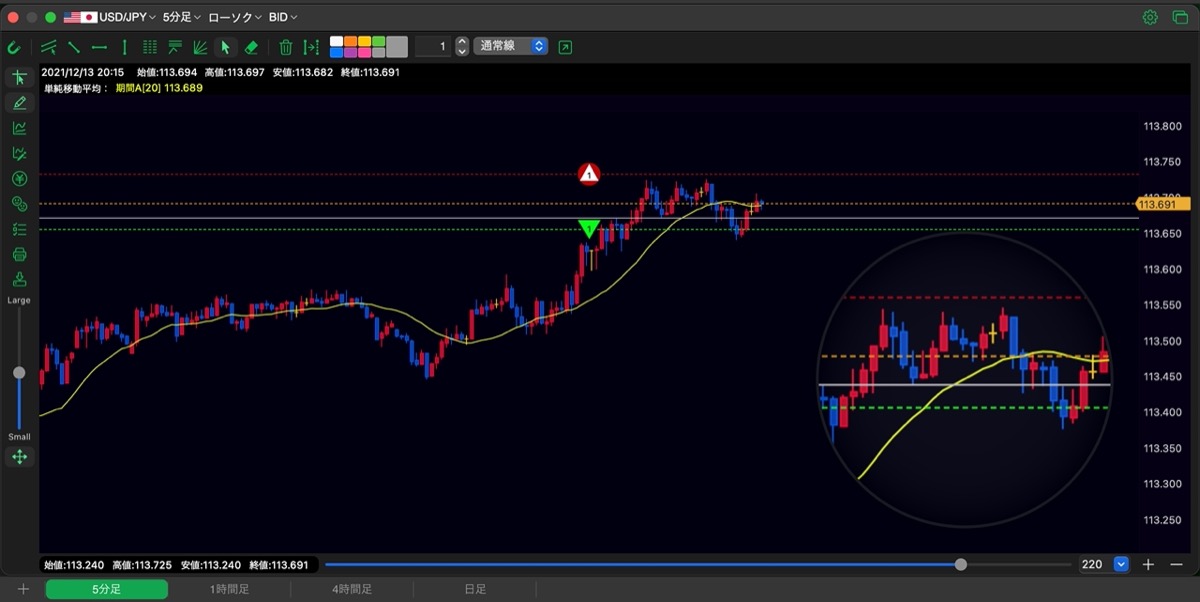Image resolution: width=1200 pixels, height=602 pixels.
Task: Choose the Fibonacci retracement grid tool
Action: (x=150, y=46)
